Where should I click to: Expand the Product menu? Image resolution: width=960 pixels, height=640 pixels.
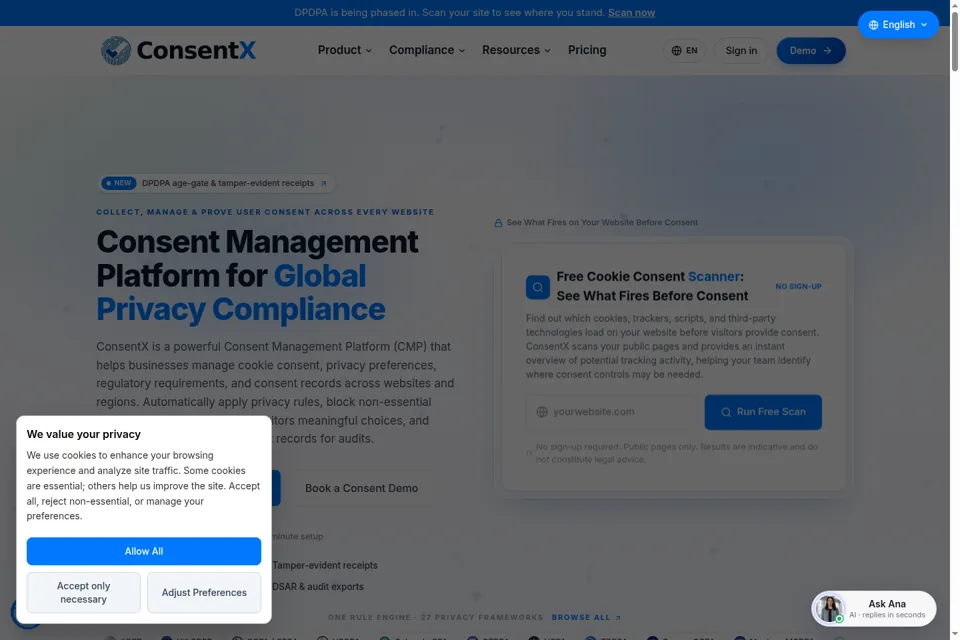(x=344, y=50)
